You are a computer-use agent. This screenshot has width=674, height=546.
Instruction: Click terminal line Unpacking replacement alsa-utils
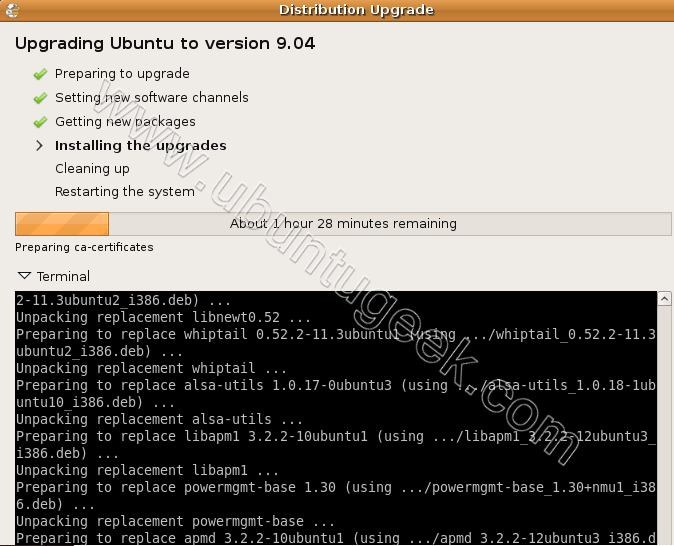click(x=159, y=419)
